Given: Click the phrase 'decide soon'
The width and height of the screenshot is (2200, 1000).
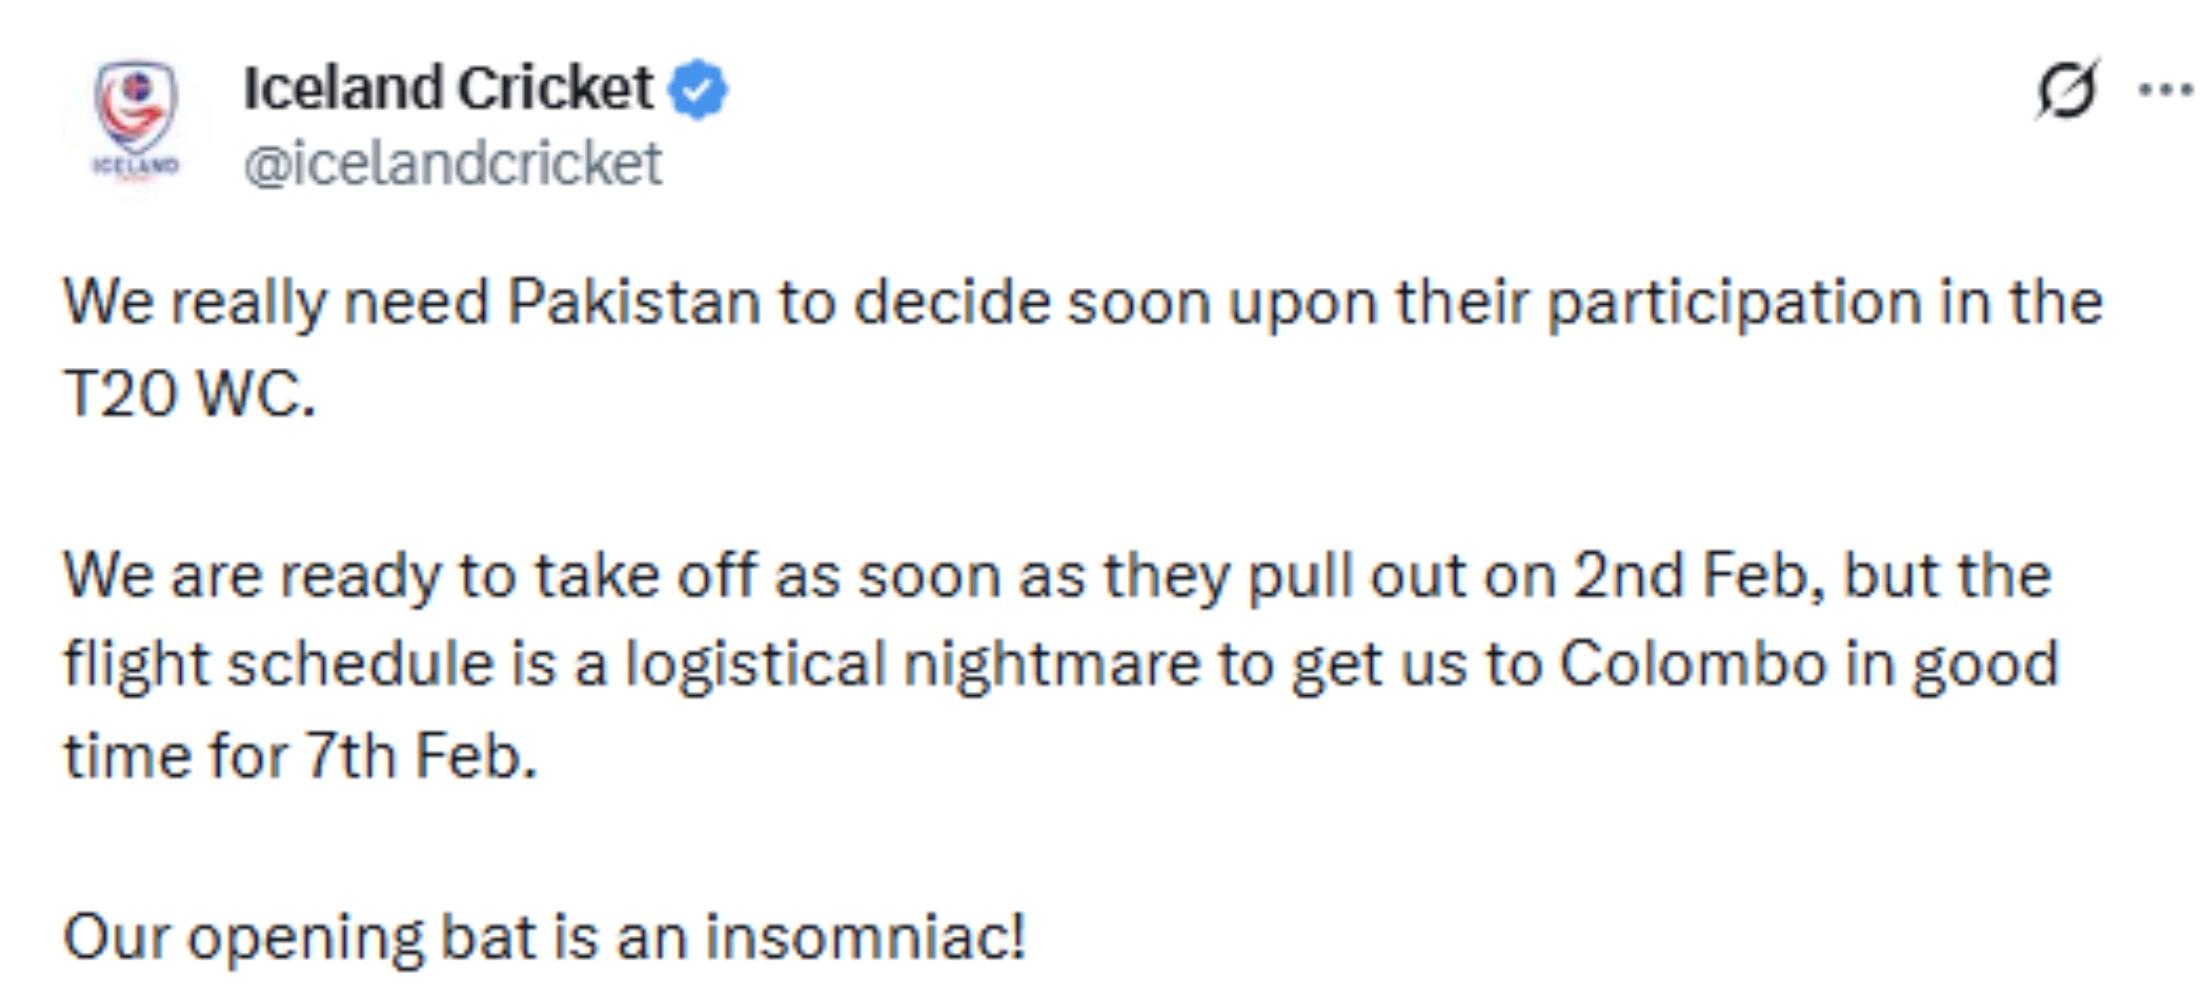Looking at the screenshot, I should [1032, 302].
